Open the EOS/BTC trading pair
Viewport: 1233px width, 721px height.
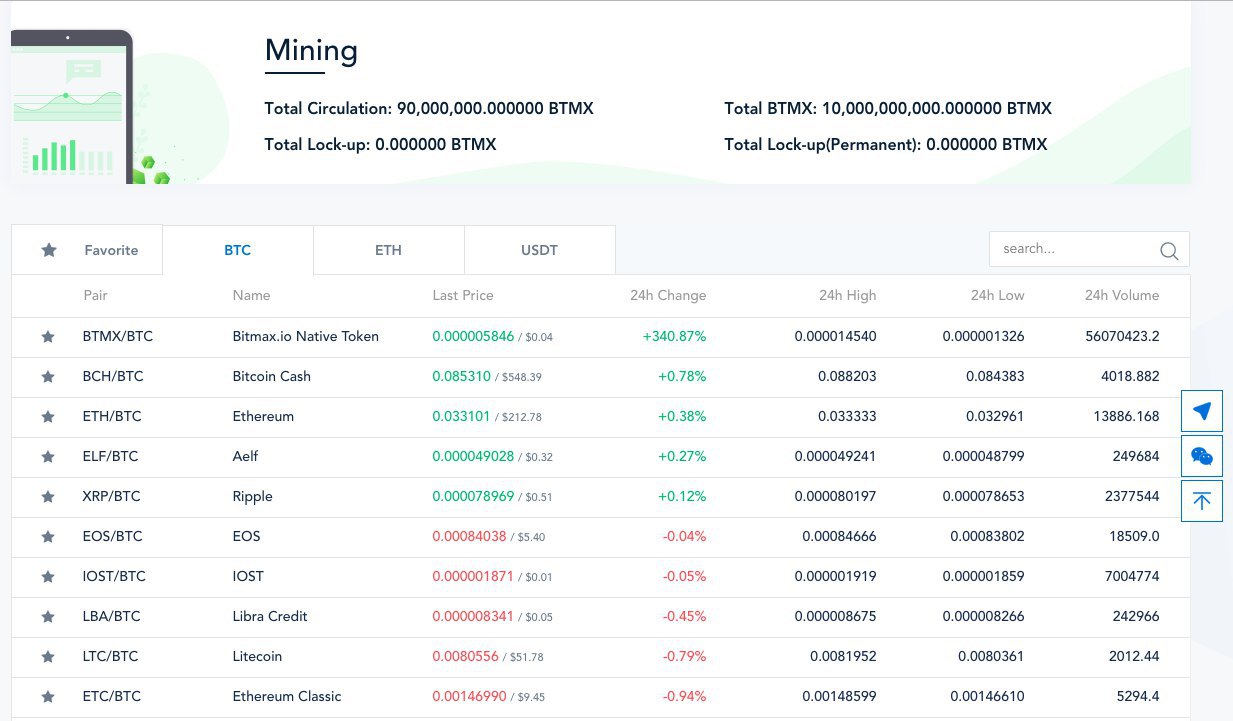(113, 537)
